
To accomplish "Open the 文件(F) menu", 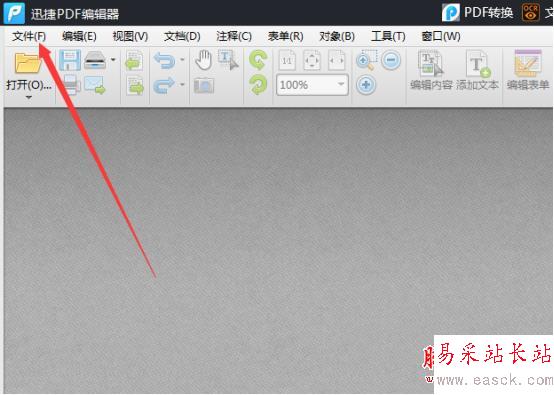I will click(29, 36).
